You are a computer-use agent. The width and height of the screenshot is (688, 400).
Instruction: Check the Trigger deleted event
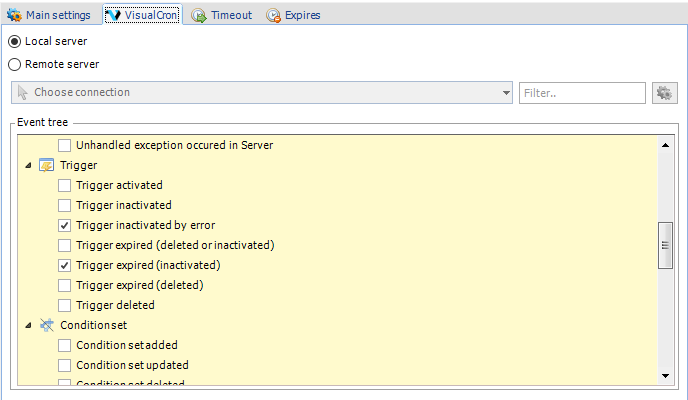coord(65,305)
